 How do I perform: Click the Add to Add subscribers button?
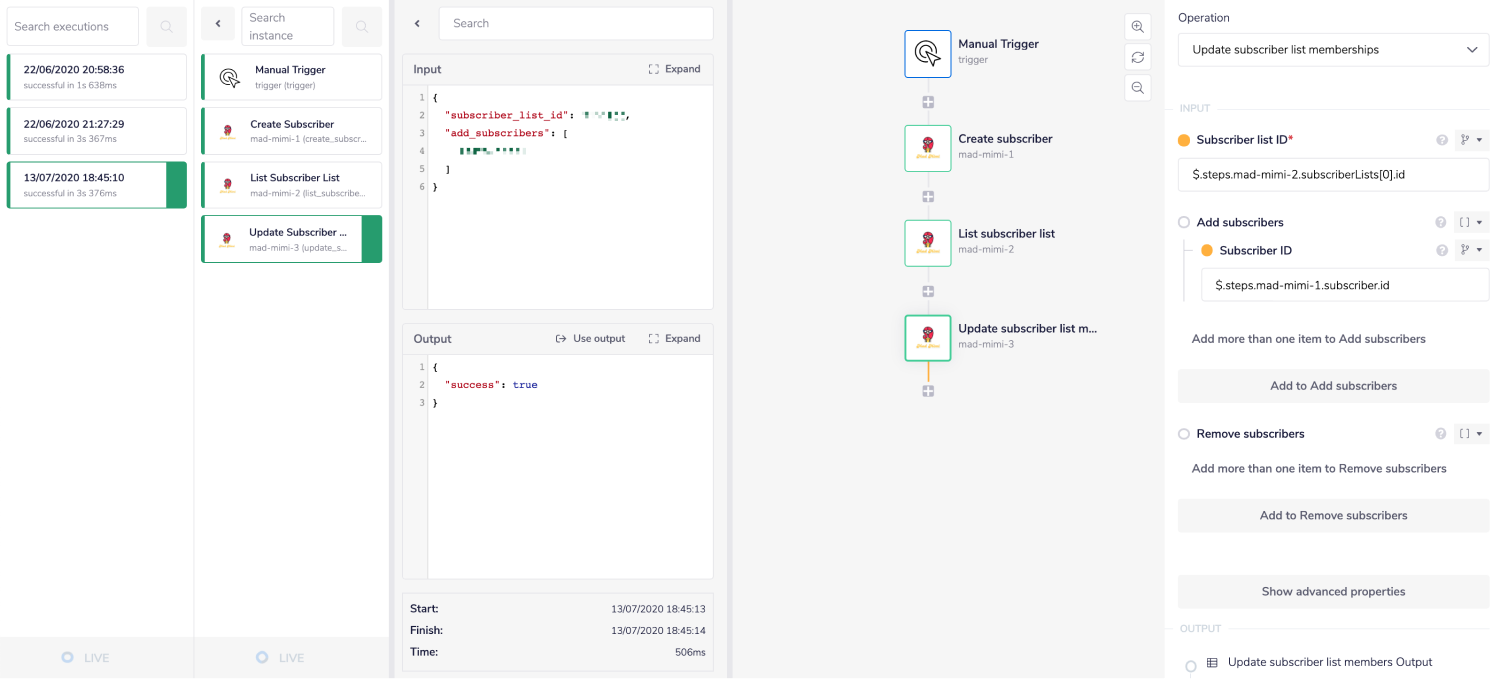(1333, 386)
